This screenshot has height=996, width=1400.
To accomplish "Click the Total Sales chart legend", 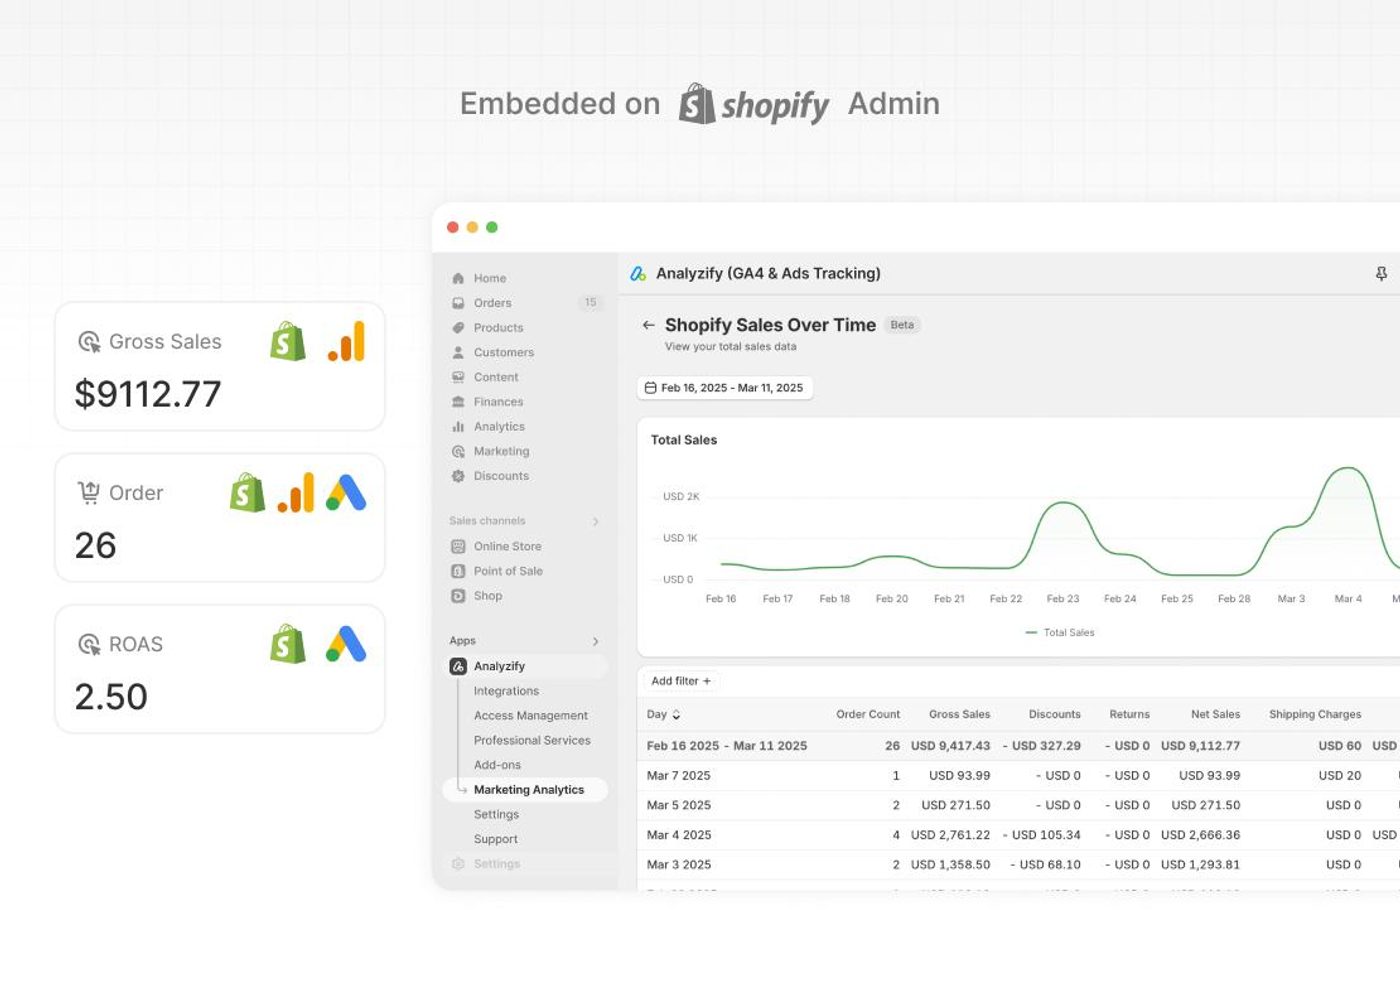I will [1060, 633].
